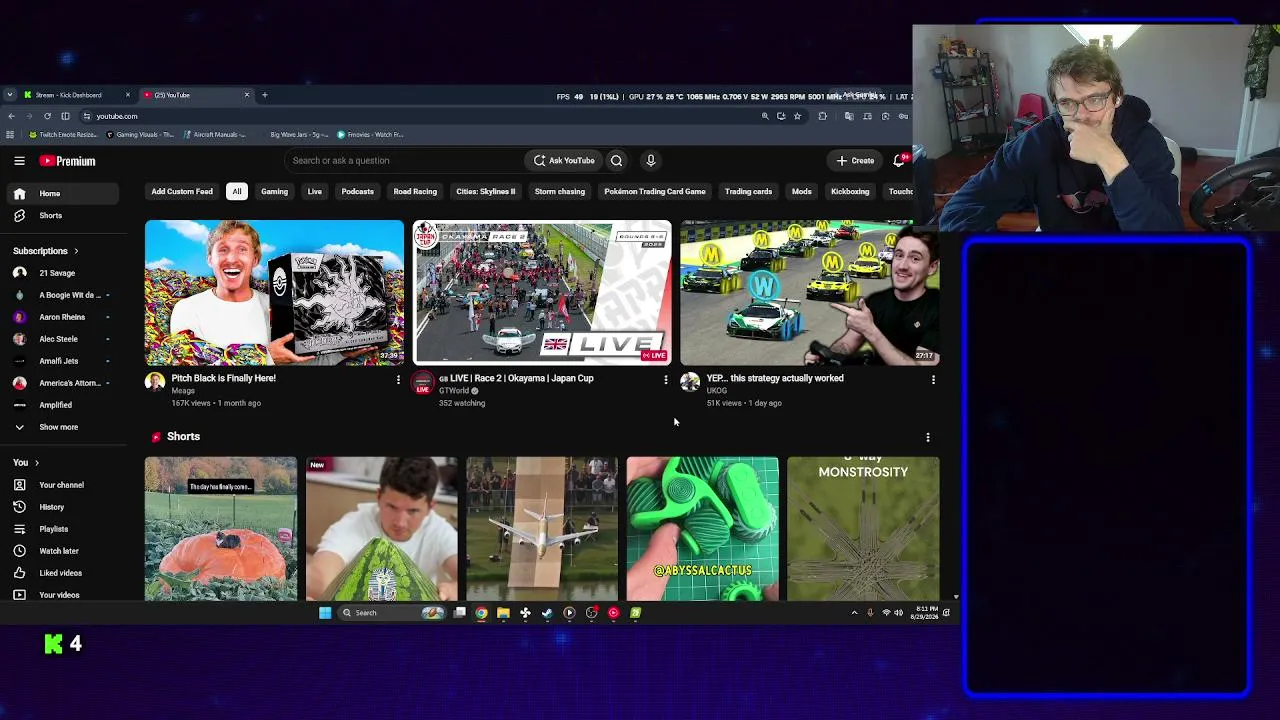Open Google Chrome from the taskbar
Viewport: 1280px width, 720px height.
[481, 613]
